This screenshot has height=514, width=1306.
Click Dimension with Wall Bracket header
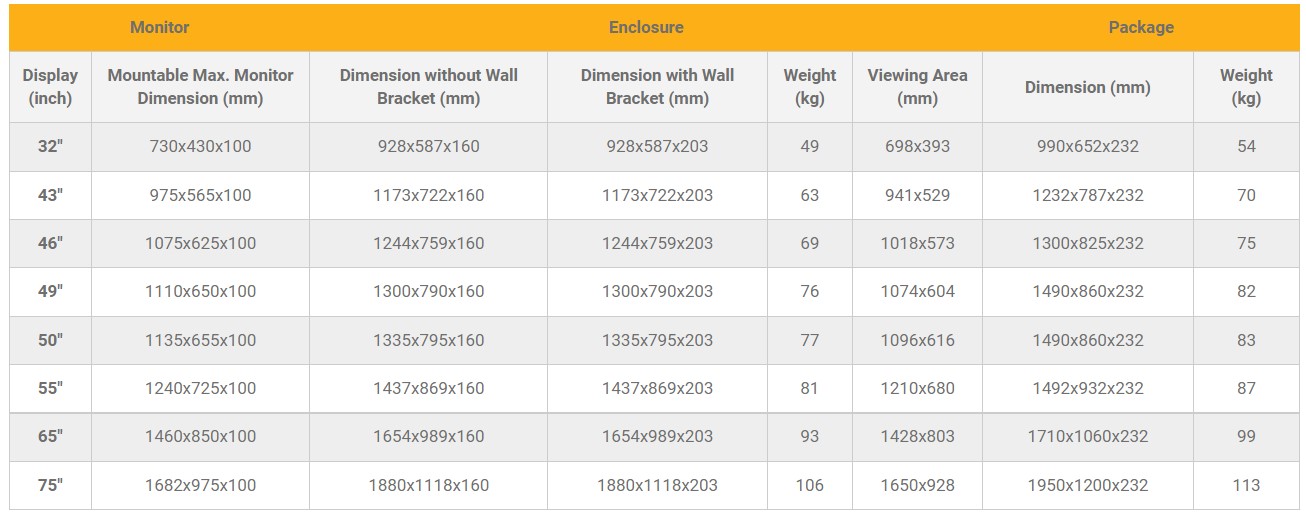(x=657, y=87)
